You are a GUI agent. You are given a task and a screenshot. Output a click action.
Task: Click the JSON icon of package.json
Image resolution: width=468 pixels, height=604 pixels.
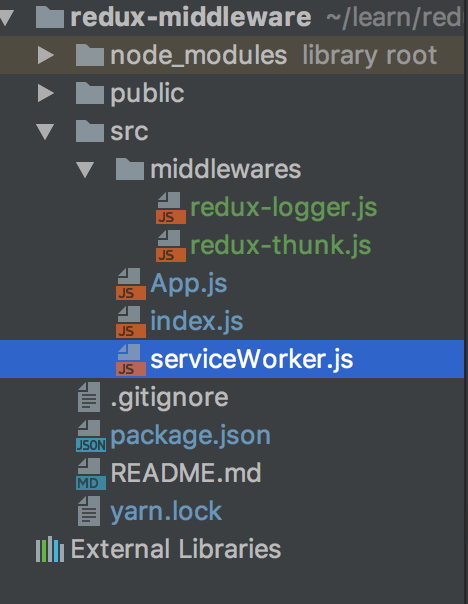[x=91, y=436]
